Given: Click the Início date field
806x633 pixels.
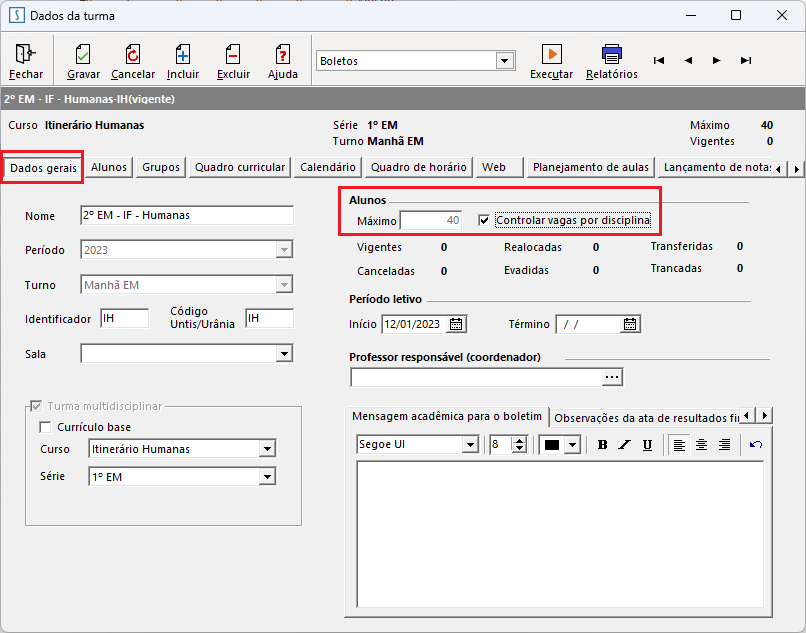Looking at the screenshot, I should pyautogui.click(x=414, y=324).
